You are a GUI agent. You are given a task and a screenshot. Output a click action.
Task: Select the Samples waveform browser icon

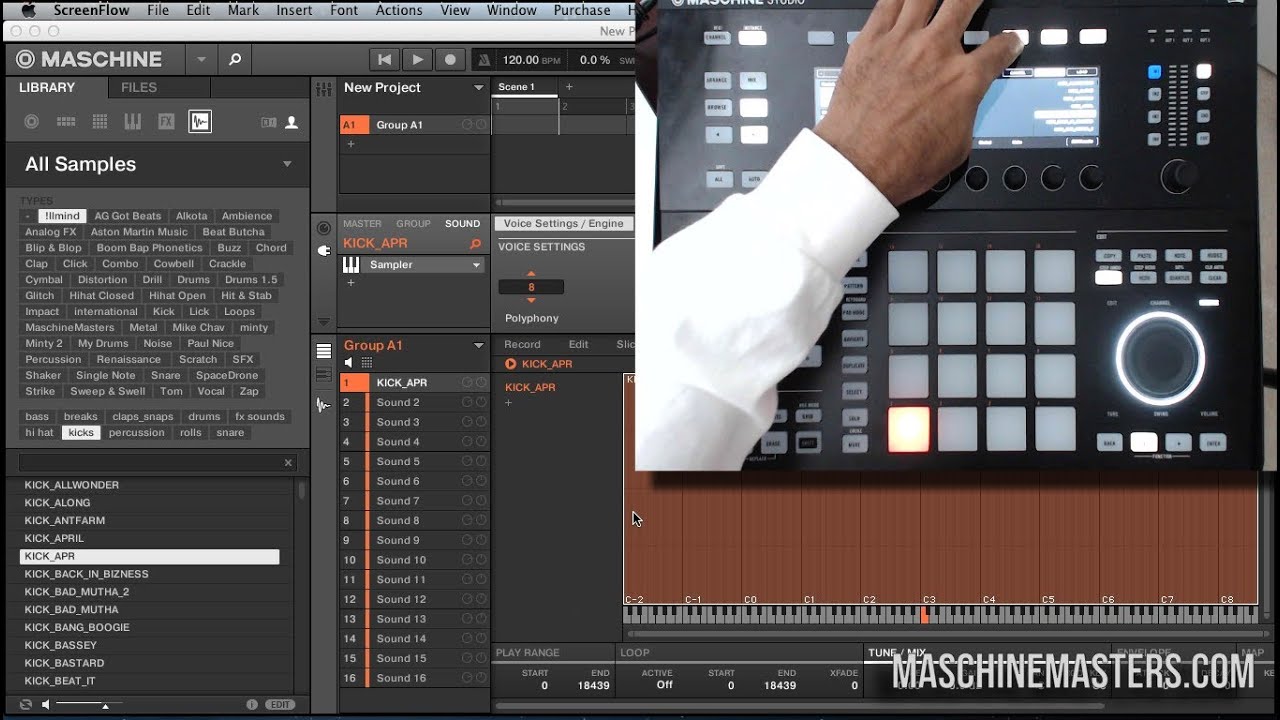(x=200, y=122)
